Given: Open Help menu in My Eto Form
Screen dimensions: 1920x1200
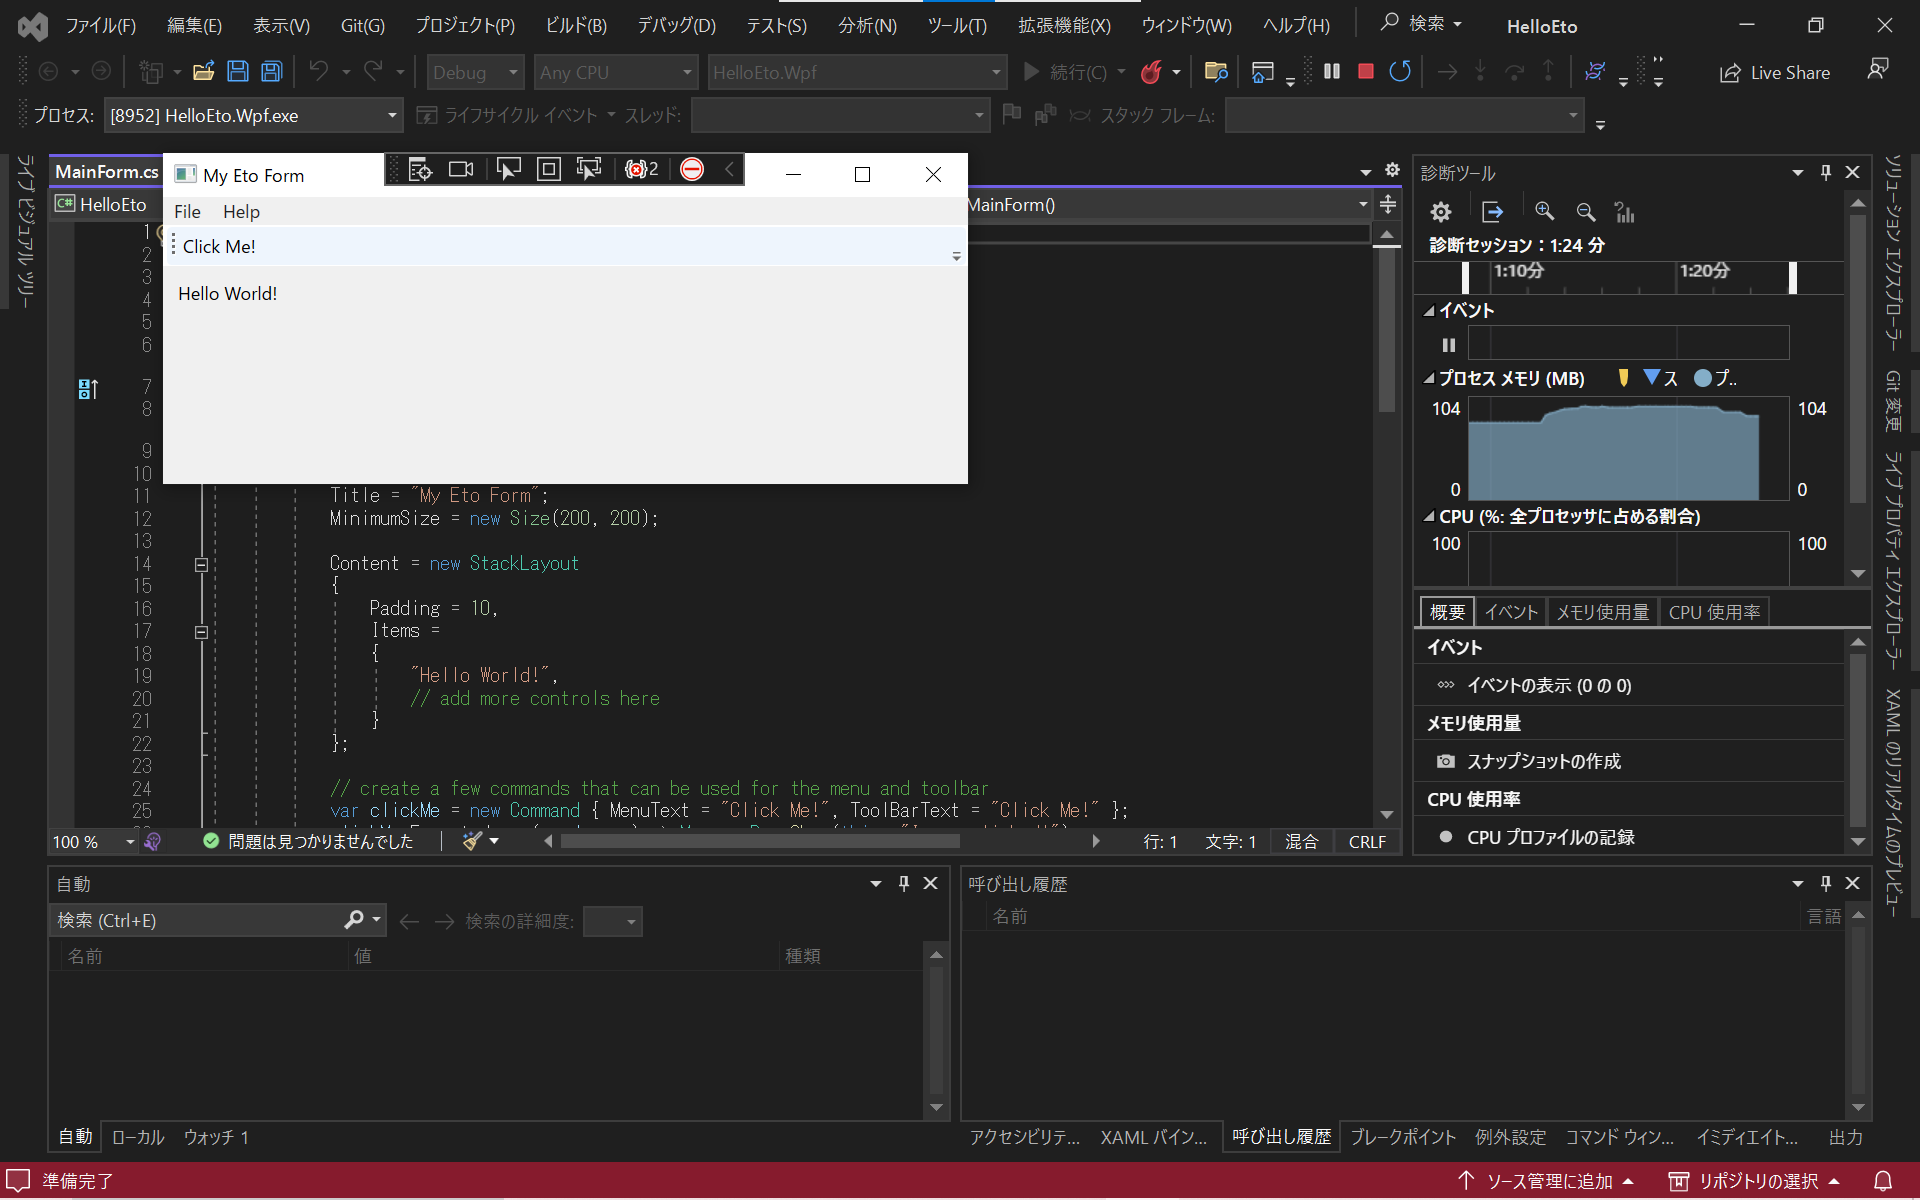Looking at the screenshot, I should tap(241, 212).
